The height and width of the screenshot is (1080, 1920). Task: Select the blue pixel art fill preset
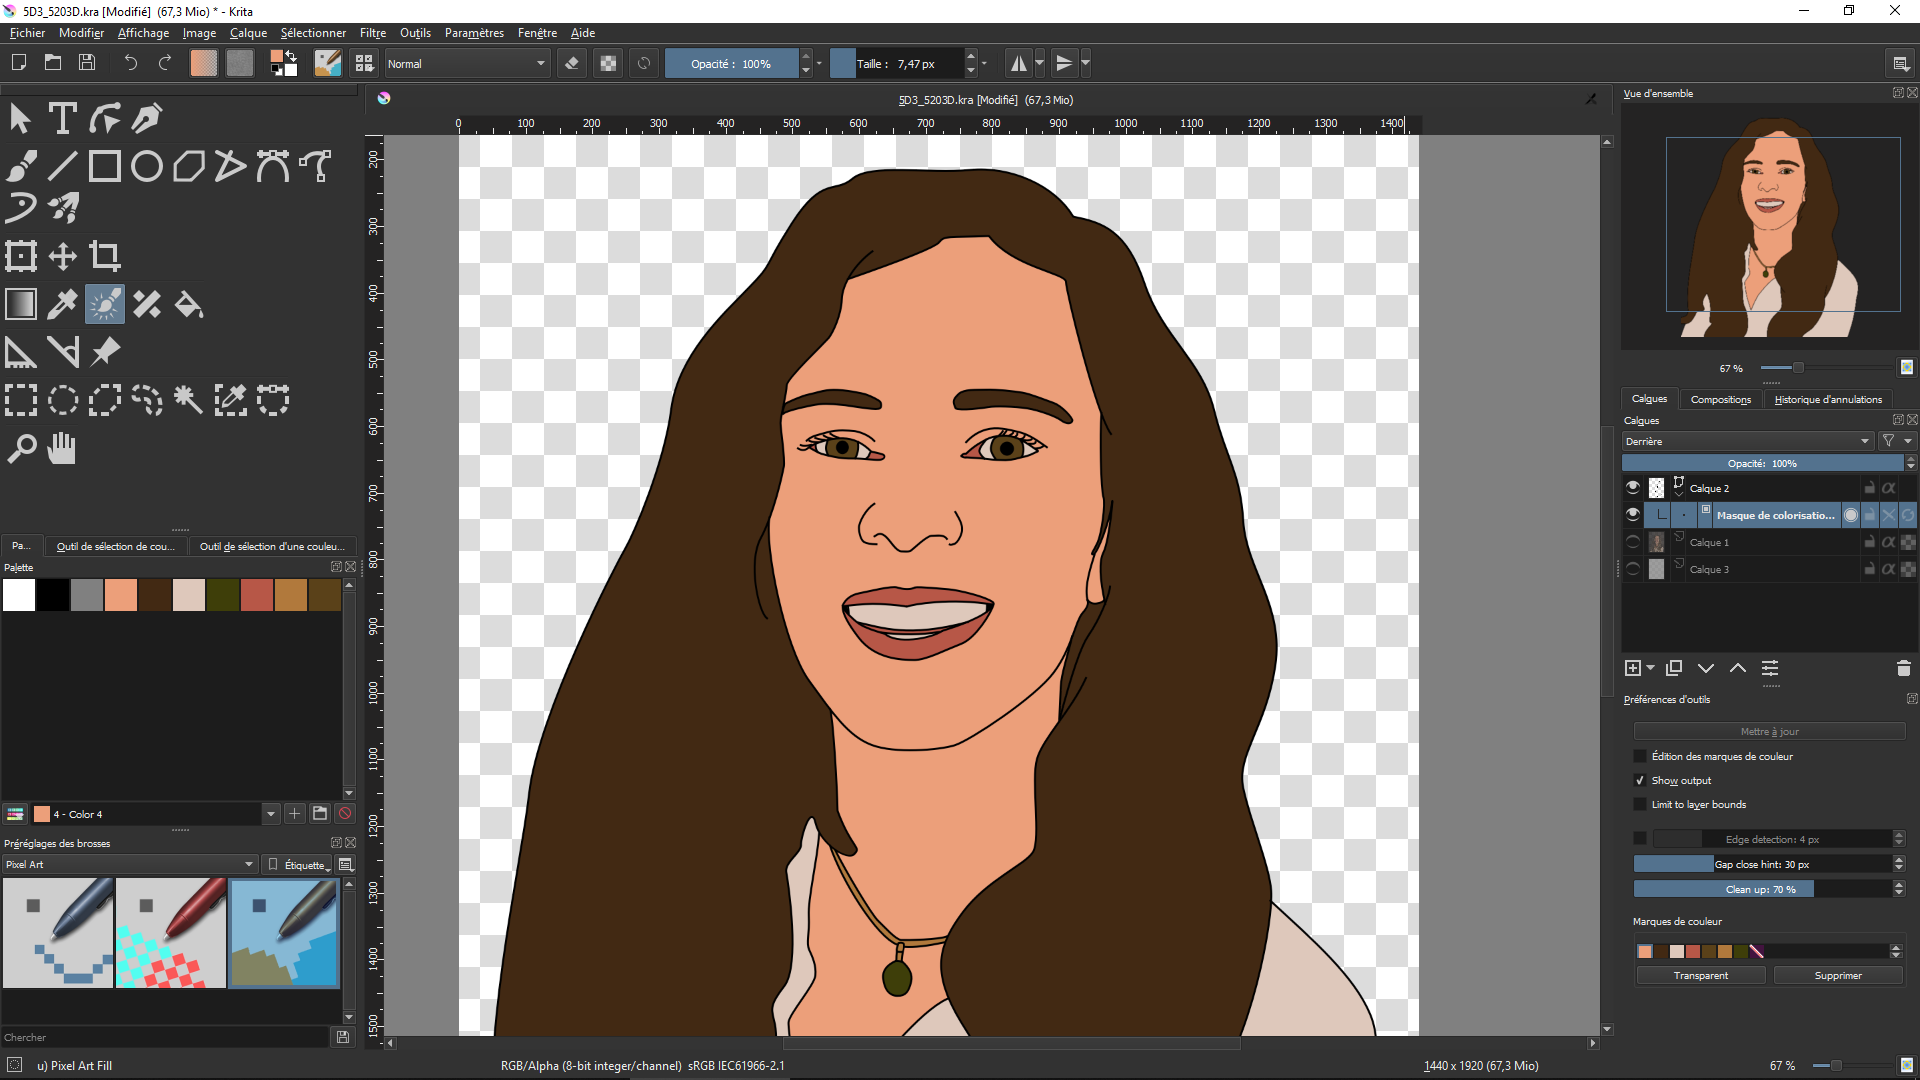284,933
